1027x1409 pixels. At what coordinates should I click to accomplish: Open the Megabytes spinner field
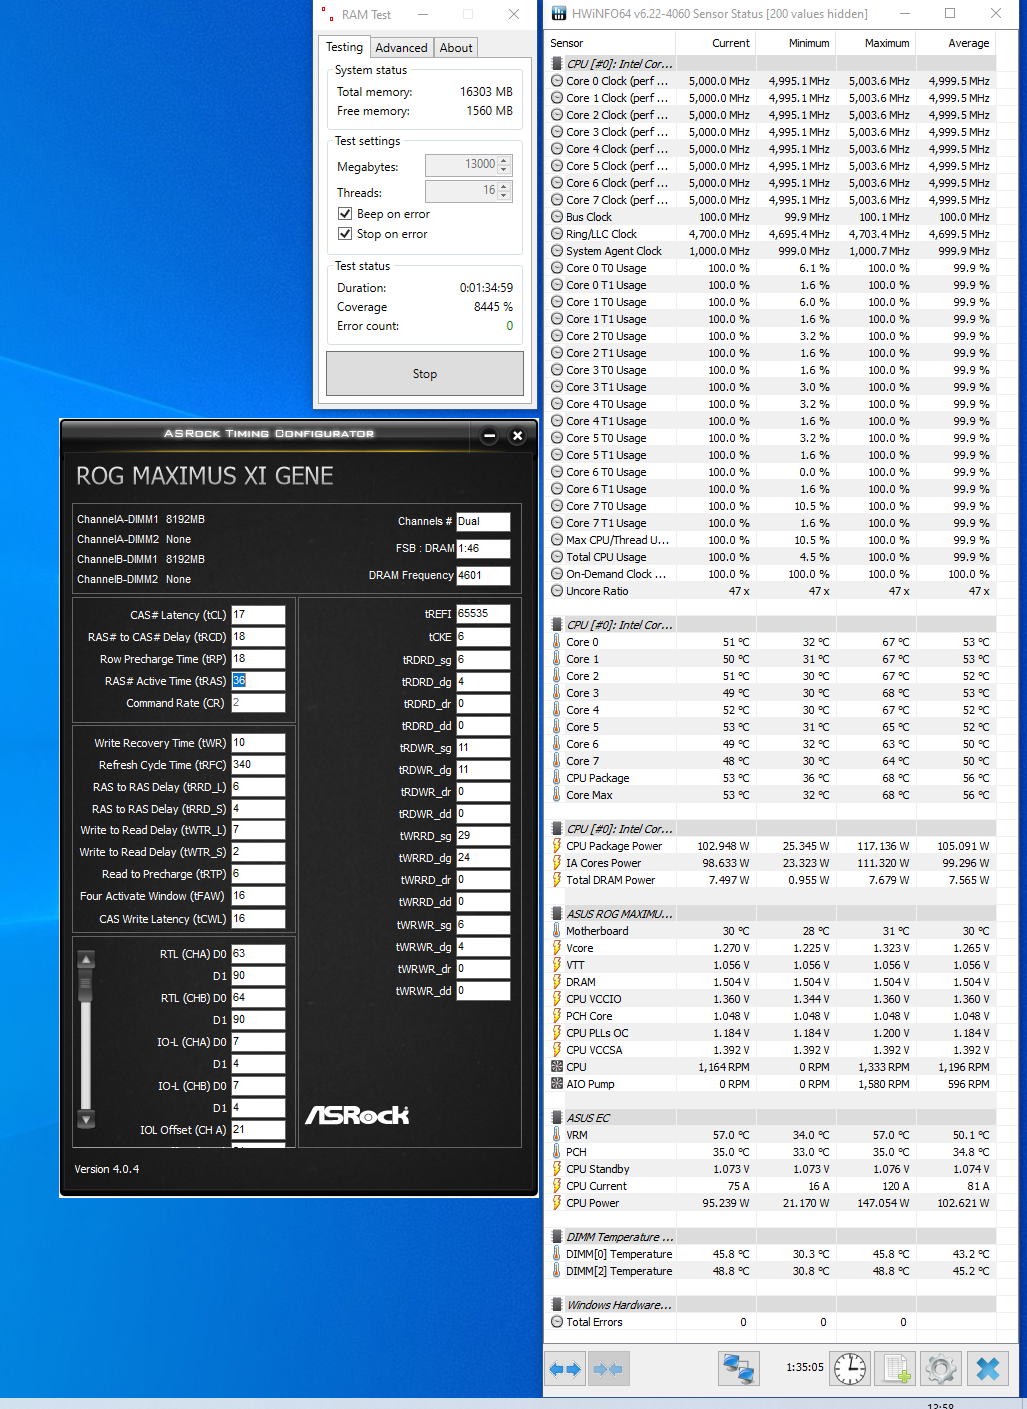[x=467, y=164]
